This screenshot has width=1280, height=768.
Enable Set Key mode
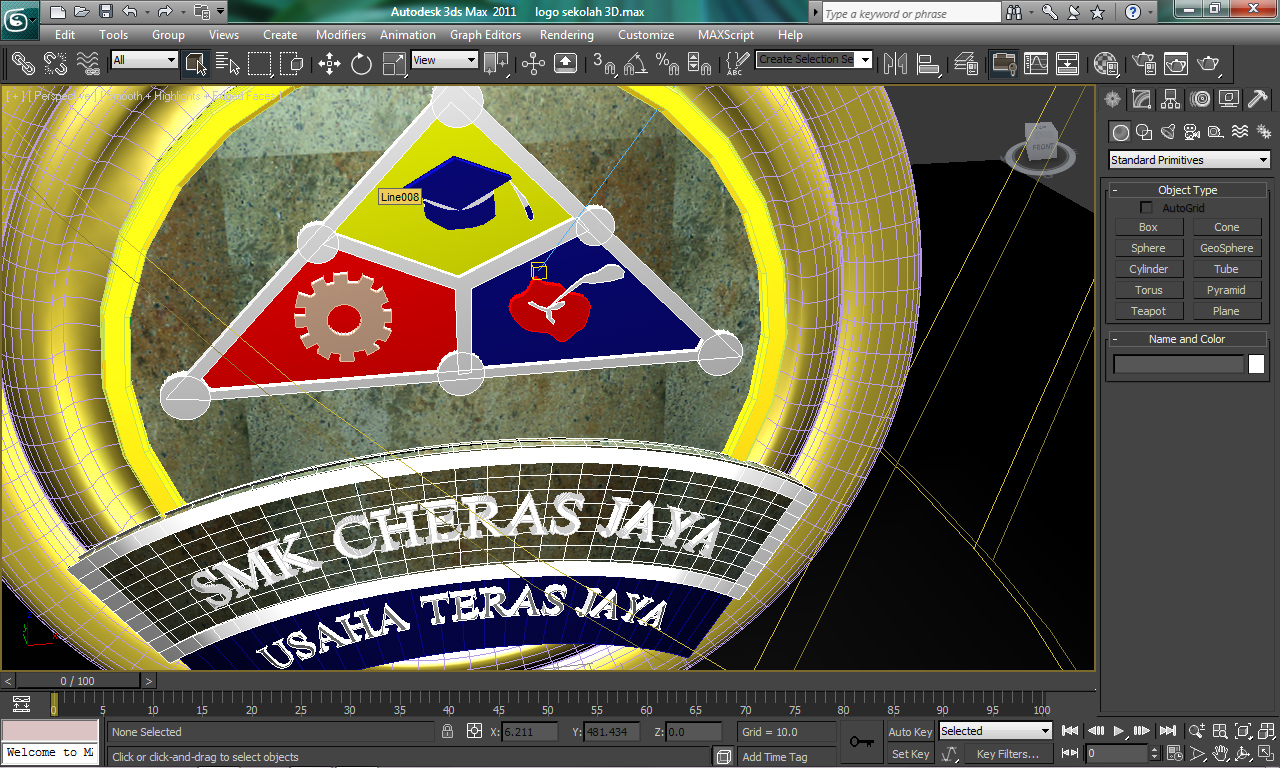coord(909,753)
